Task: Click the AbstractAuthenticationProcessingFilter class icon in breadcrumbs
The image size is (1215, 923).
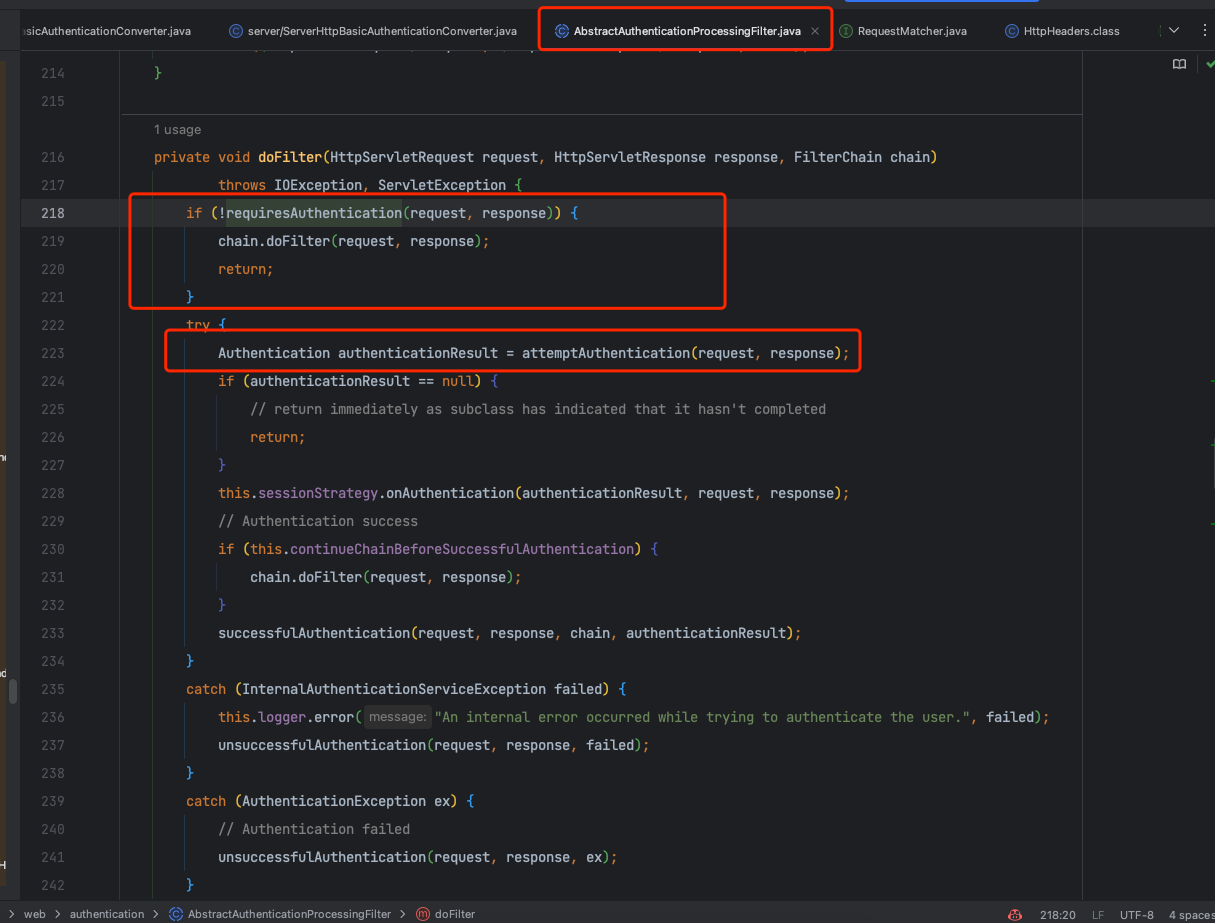Action: (176, 914)
